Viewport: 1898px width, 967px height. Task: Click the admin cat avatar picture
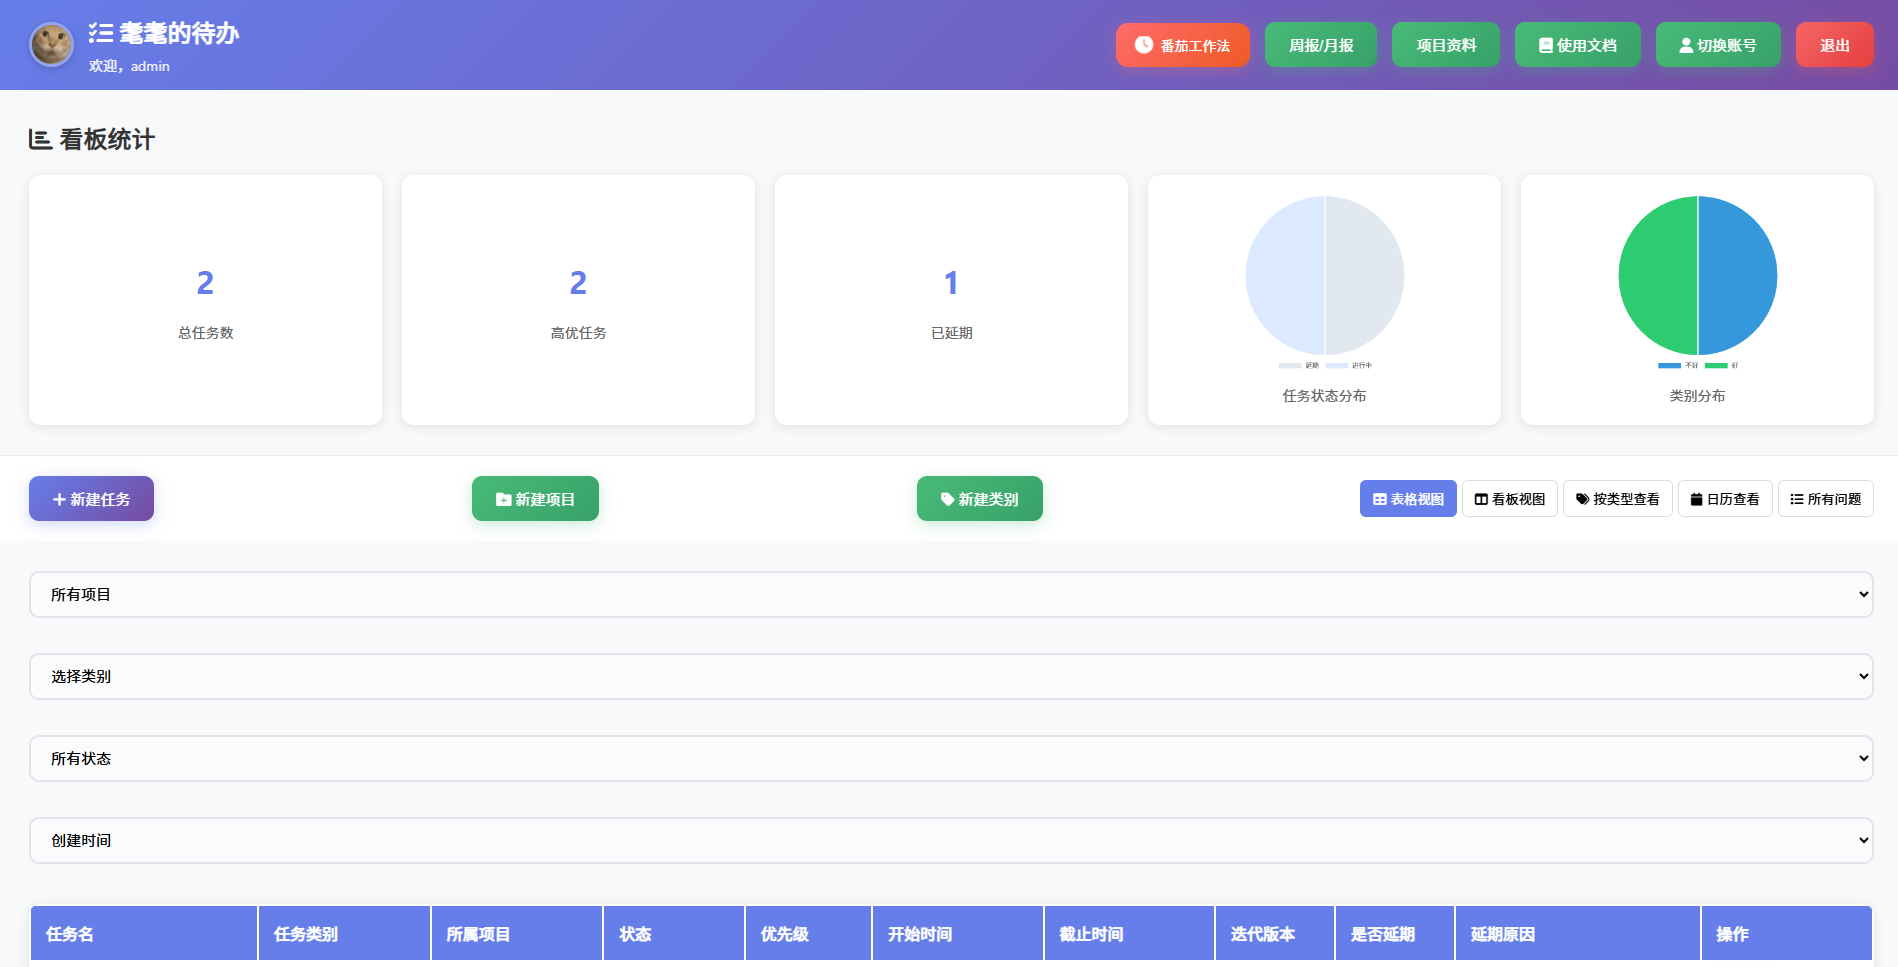click(x=51, y=45)
